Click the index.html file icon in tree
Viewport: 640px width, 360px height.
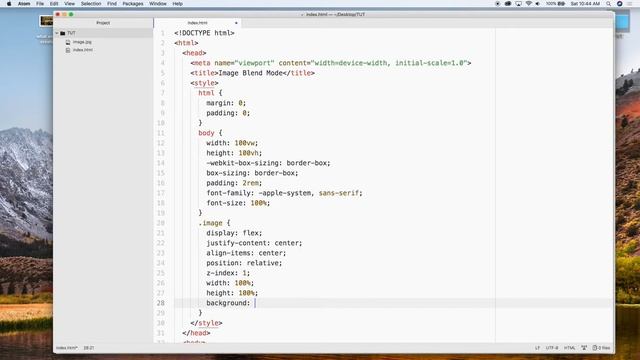coord(68,50)
